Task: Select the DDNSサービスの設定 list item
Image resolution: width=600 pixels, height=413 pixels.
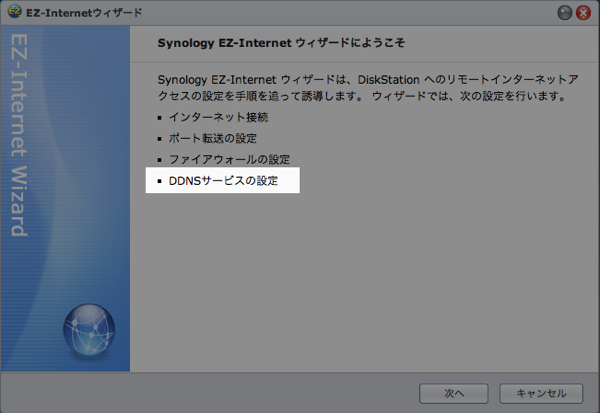Action: point(223,181)
